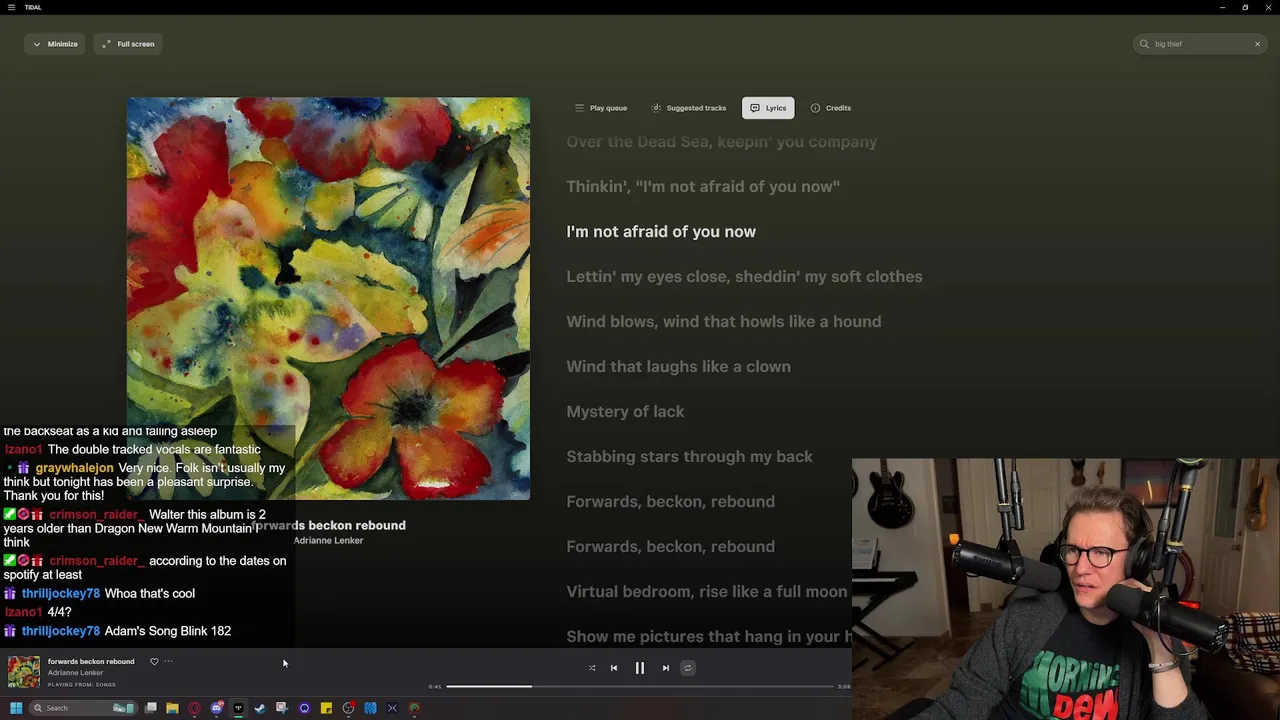Open Task View on taskbar
1280x720 pixels.
tap(151, 708)
